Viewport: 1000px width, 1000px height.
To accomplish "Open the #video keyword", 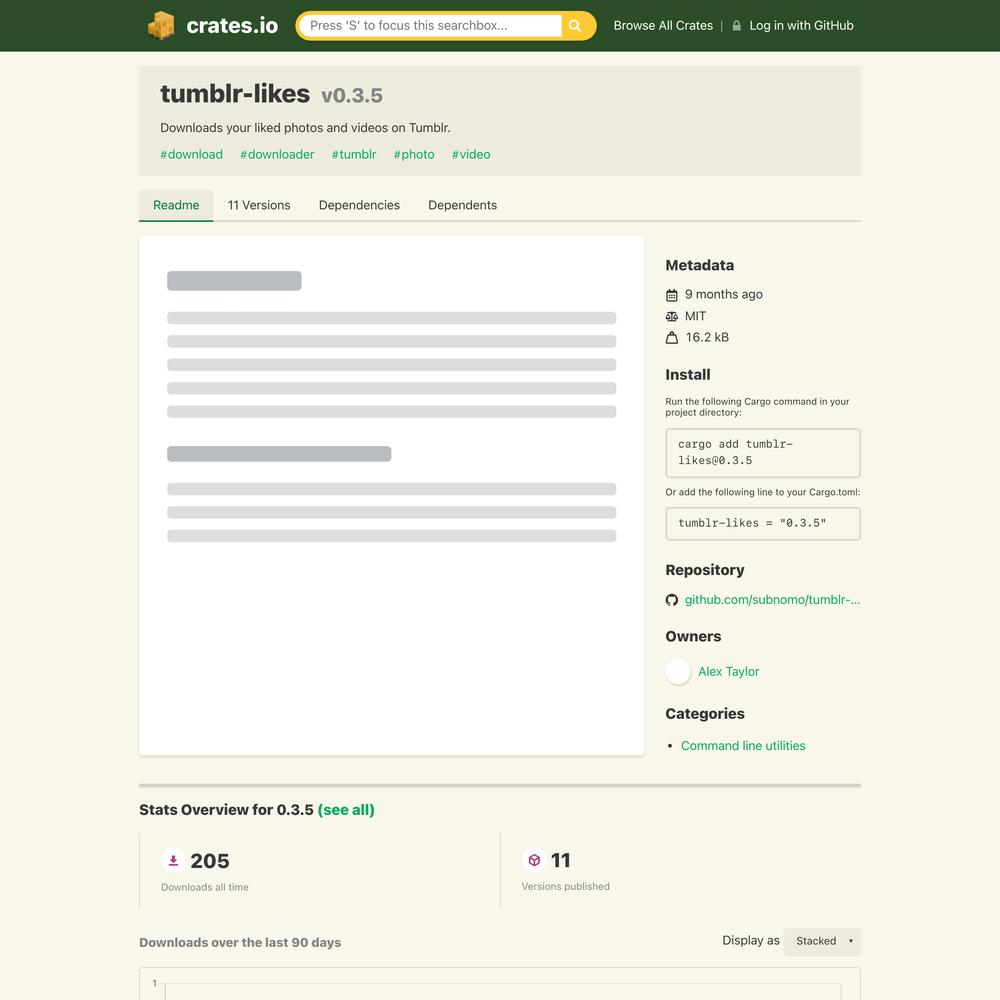I will 471,154.
